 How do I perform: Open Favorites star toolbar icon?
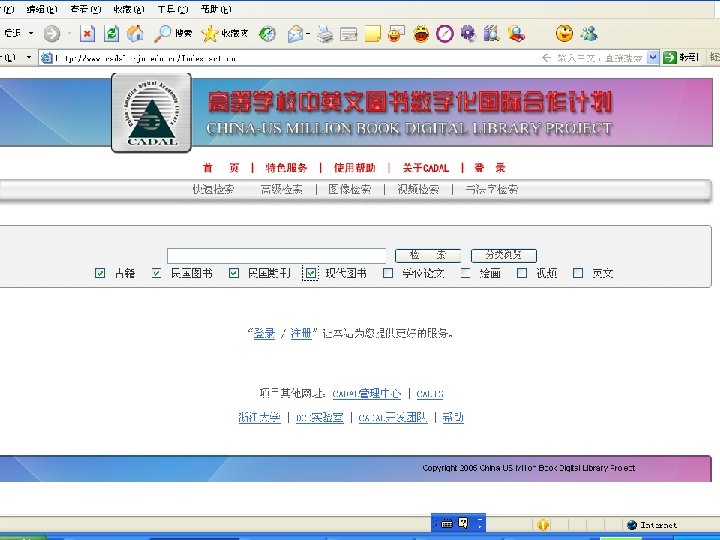coord(210,34)
